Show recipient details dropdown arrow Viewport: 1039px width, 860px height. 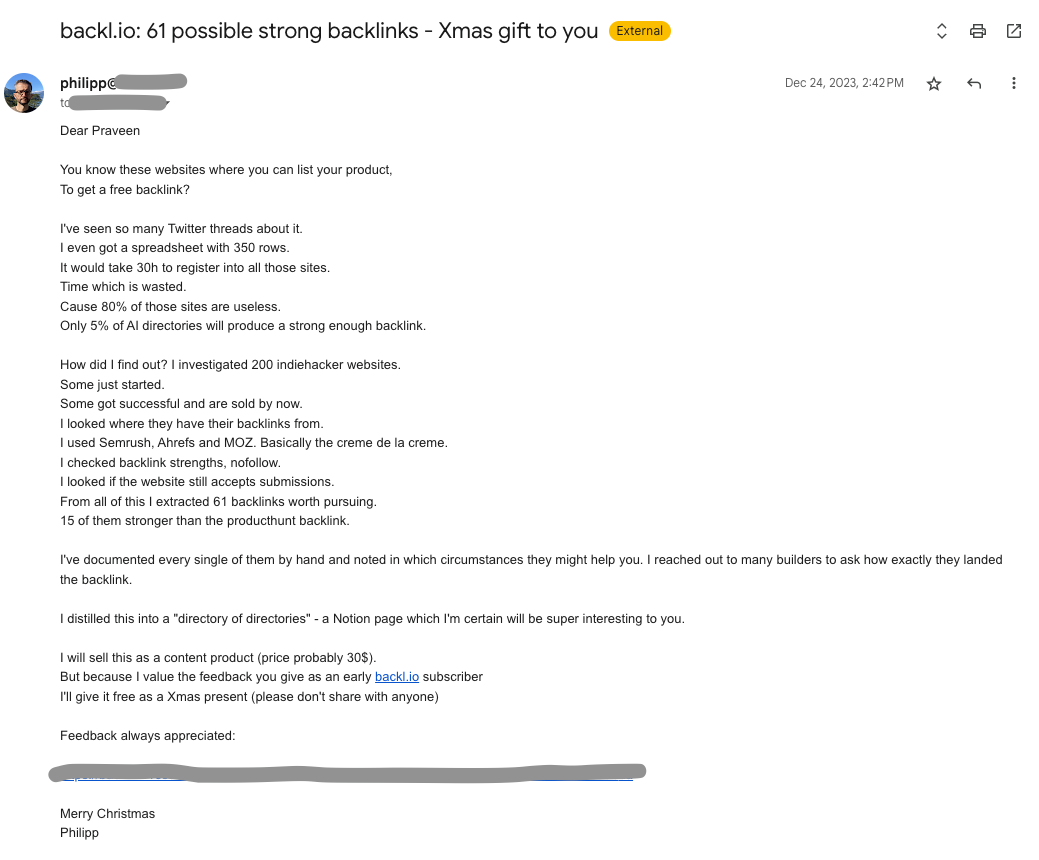[x=168, y=102]
